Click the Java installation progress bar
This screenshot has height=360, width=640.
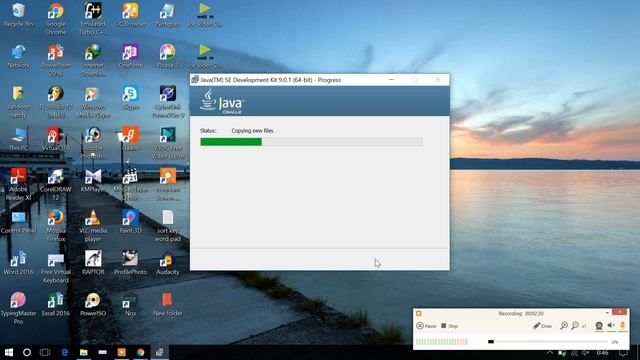pos(311,142)
